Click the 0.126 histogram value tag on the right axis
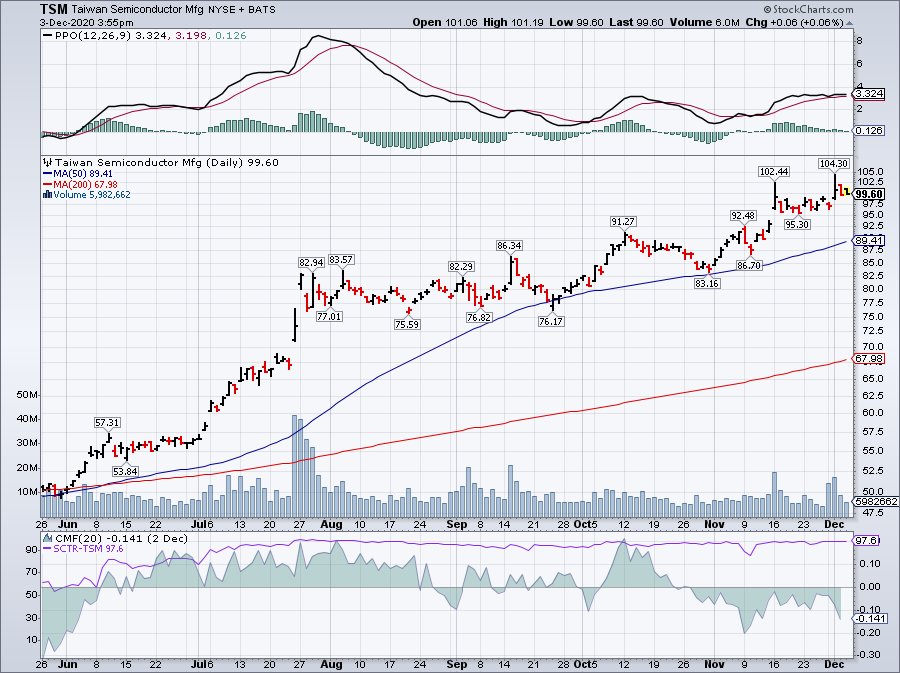 click(869, 131)
